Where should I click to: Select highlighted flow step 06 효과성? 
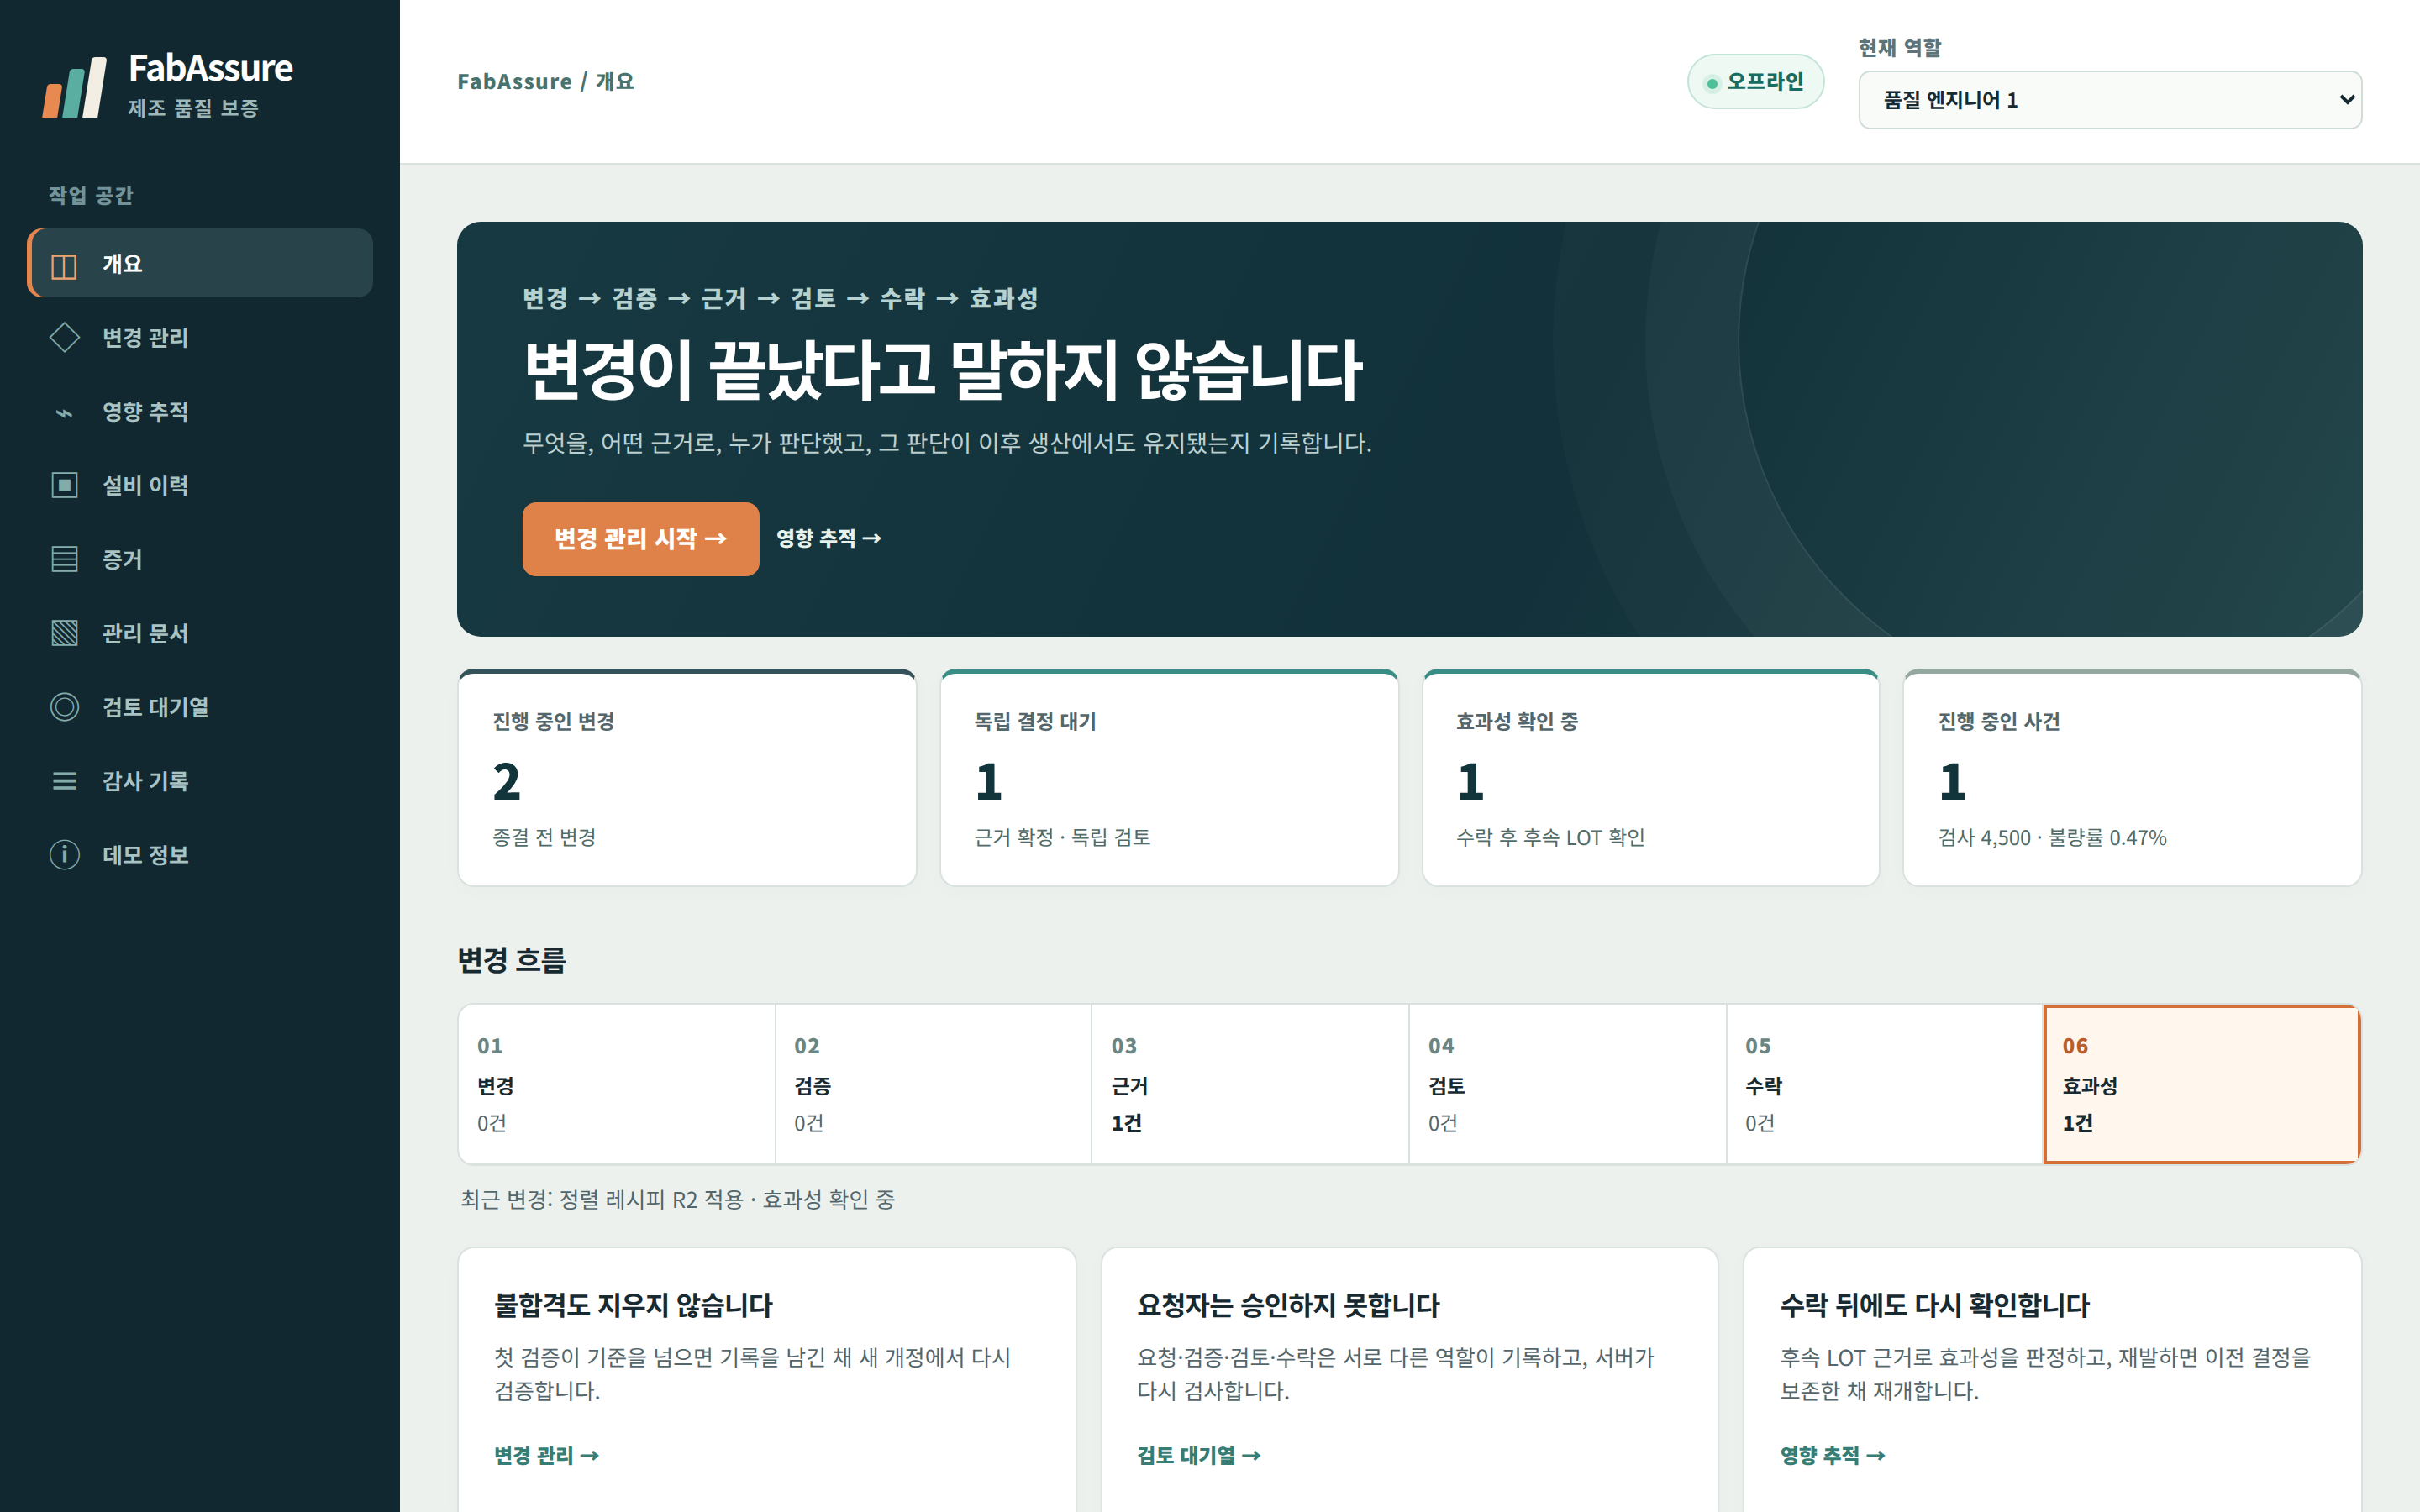click(2202, 1084)
